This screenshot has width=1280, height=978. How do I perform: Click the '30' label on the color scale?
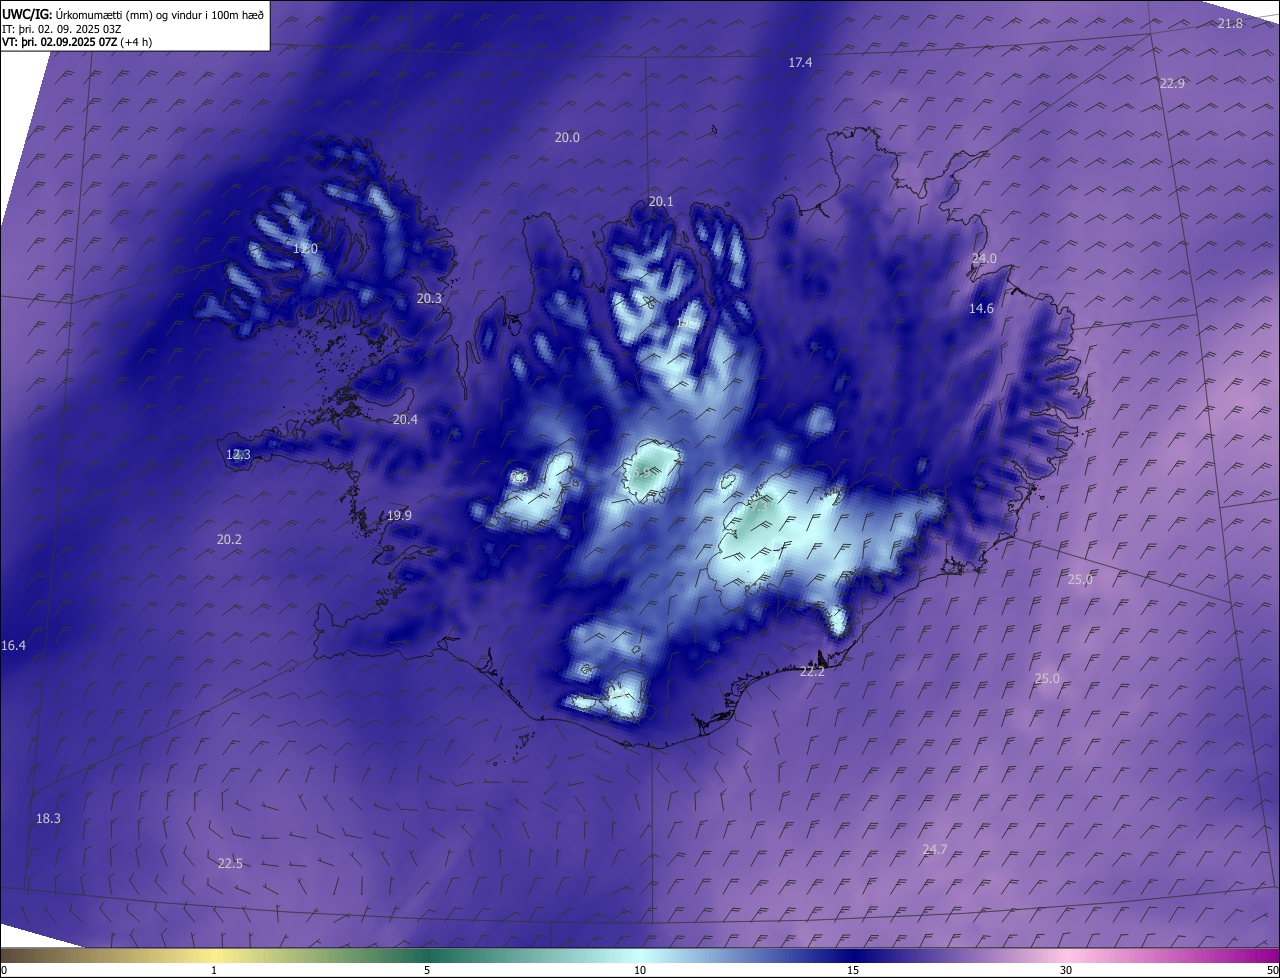pyautogui.click(x=1066, y=970)
